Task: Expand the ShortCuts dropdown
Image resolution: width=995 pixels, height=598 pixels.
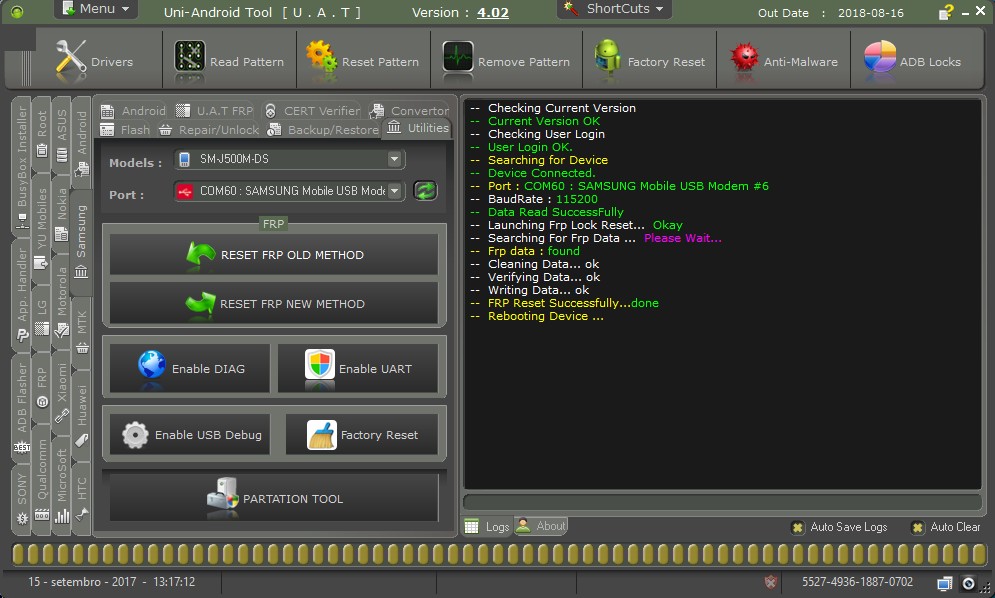Action: pyautogui.click(x=613, y=9)
